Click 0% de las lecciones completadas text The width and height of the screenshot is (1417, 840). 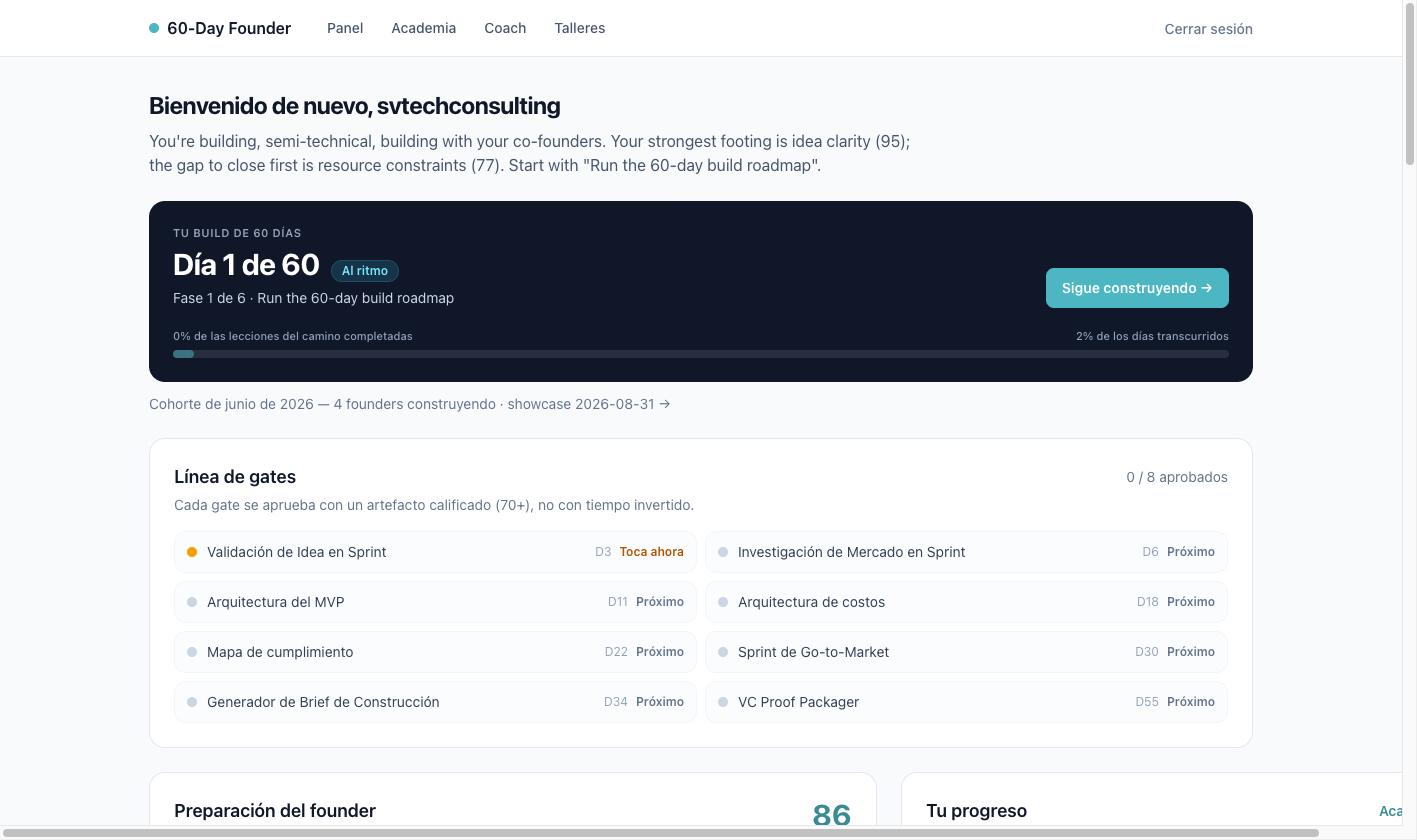point(293,336)
